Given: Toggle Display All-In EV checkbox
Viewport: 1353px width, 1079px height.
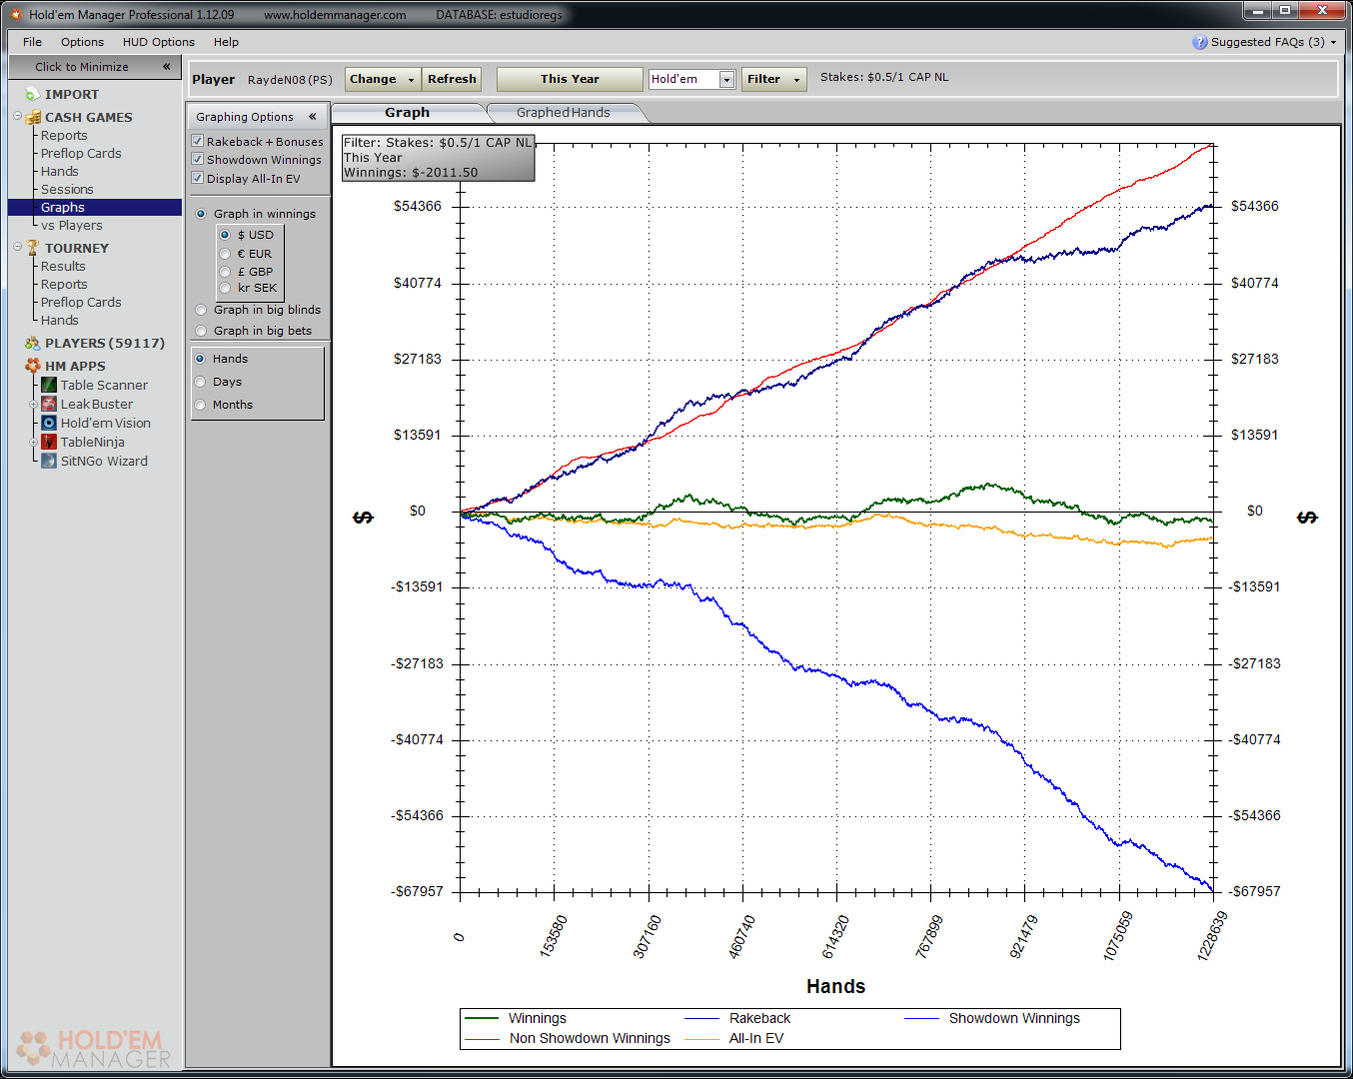Looking at the screenshot, I should [x=198, y=178].
